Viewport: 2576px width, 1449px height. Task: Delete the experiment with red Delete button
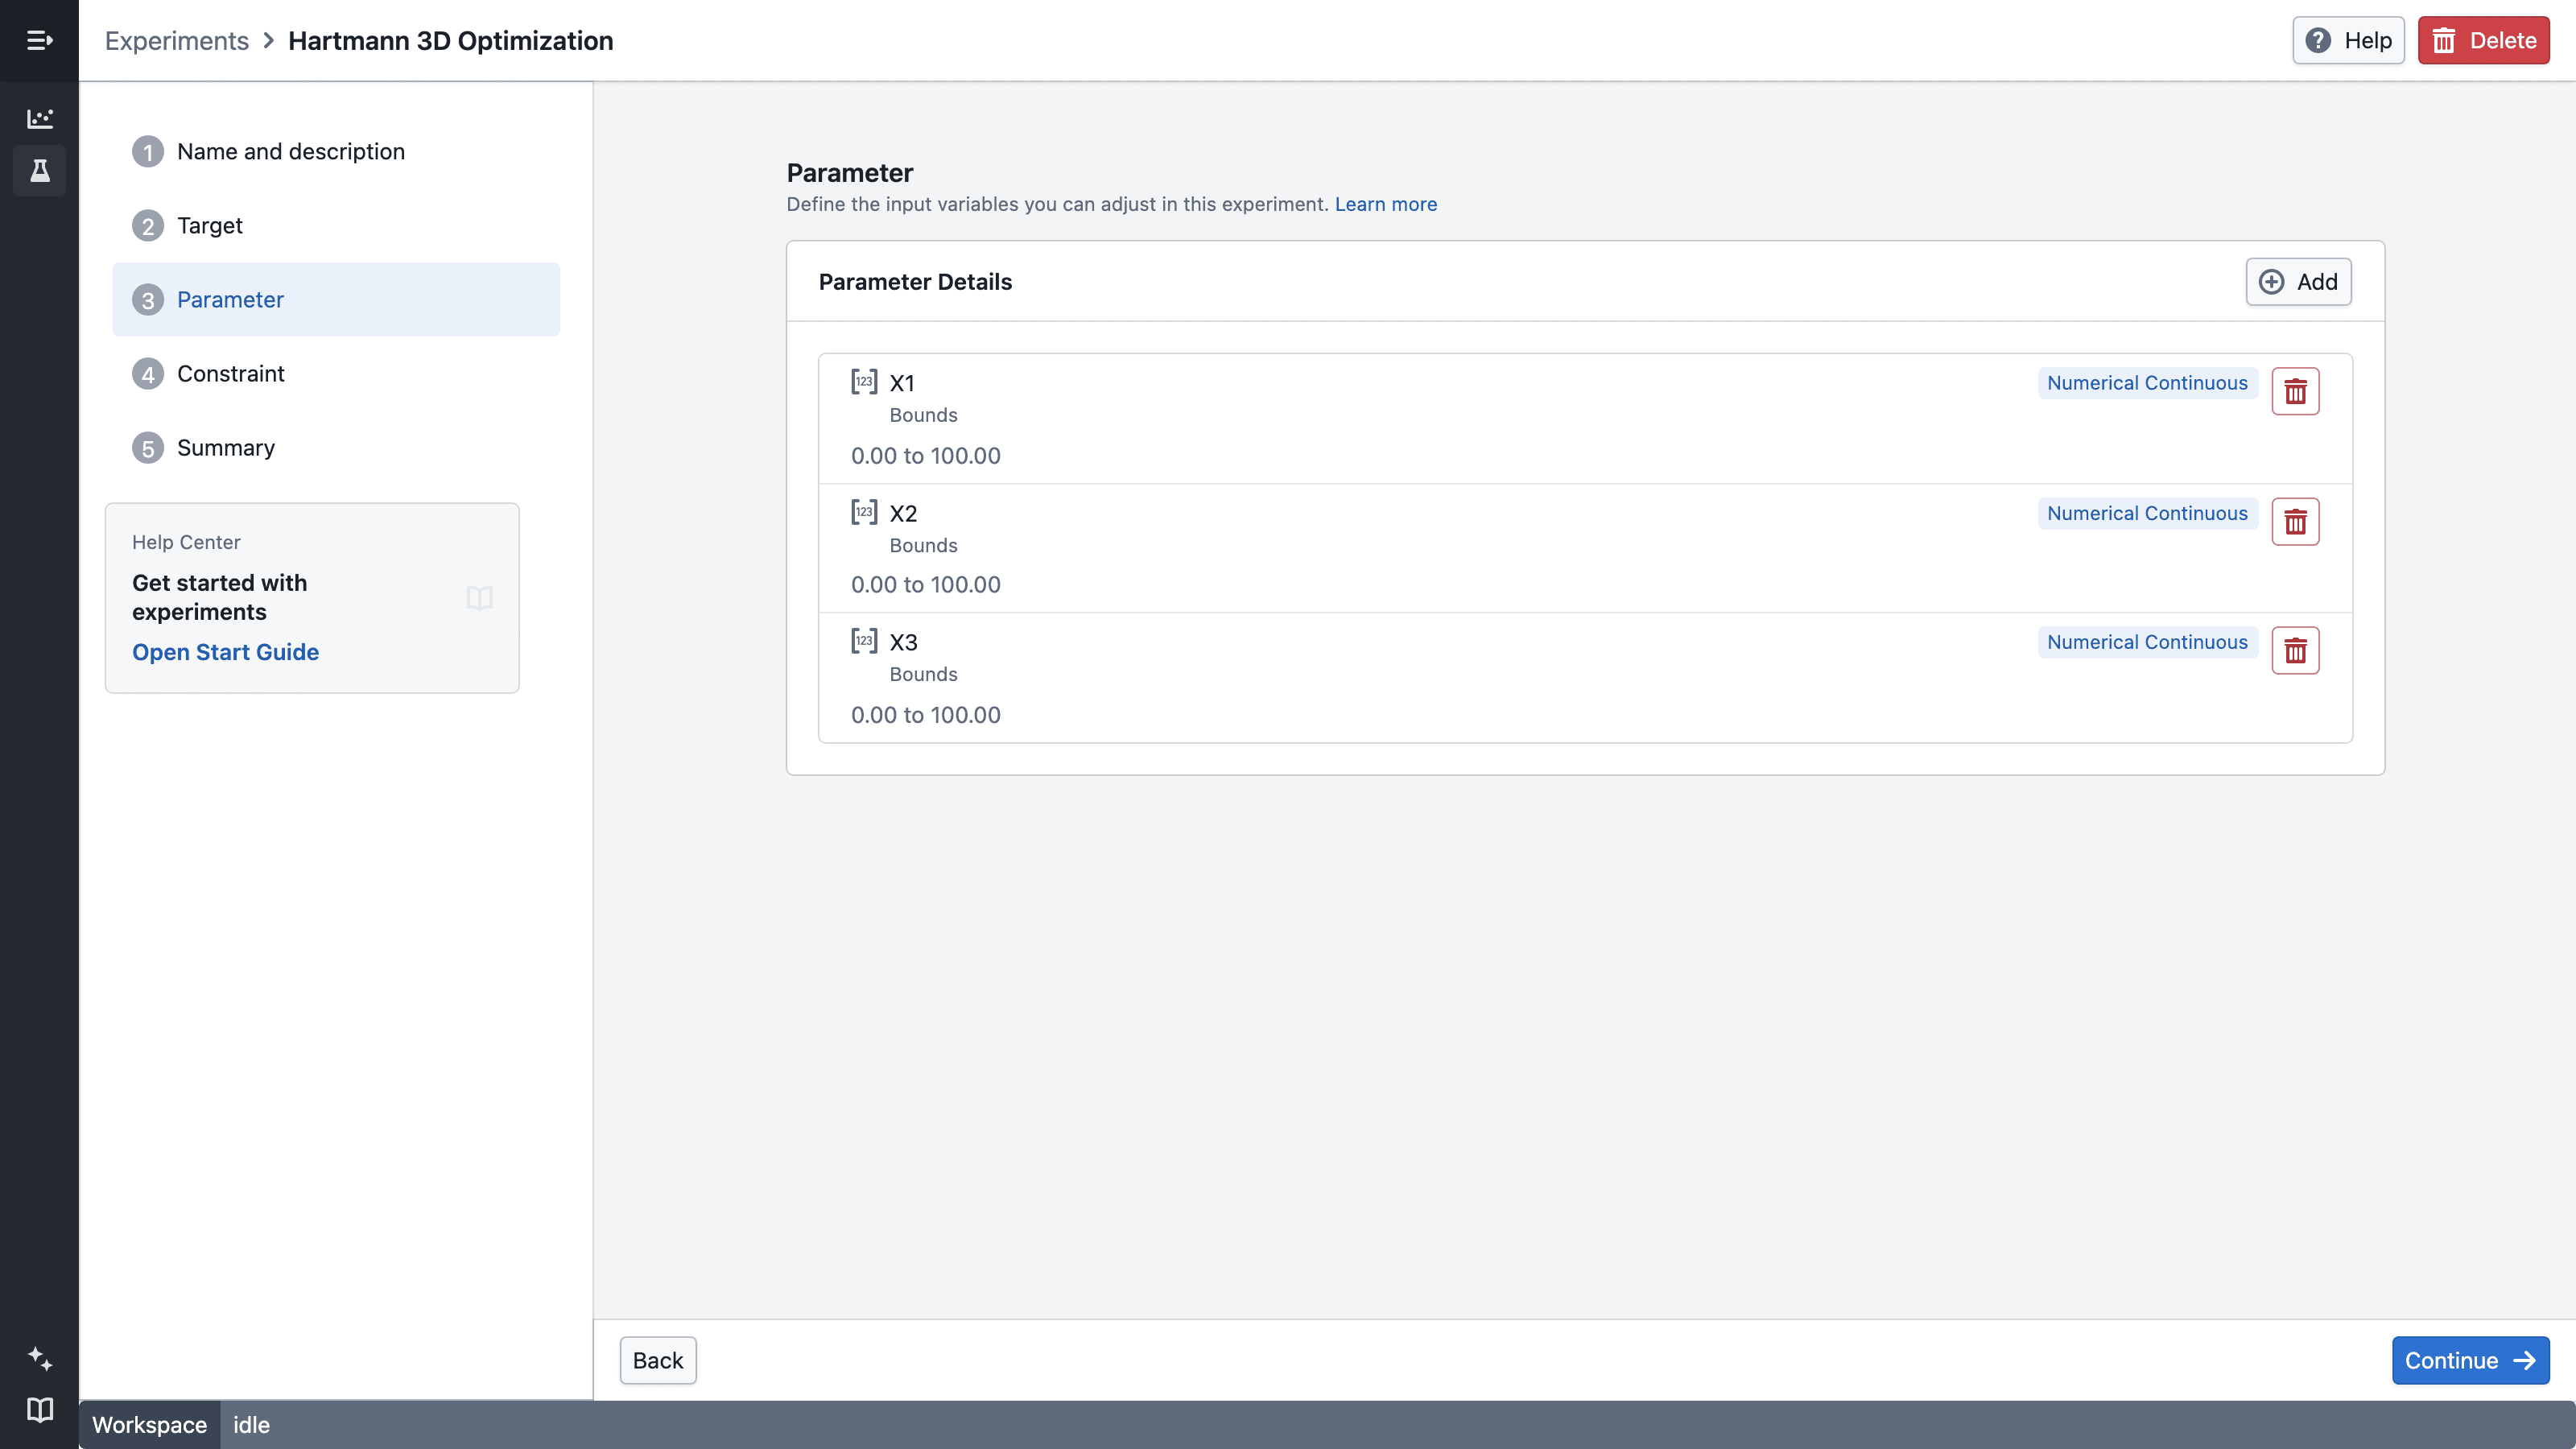coord(2484,40)
